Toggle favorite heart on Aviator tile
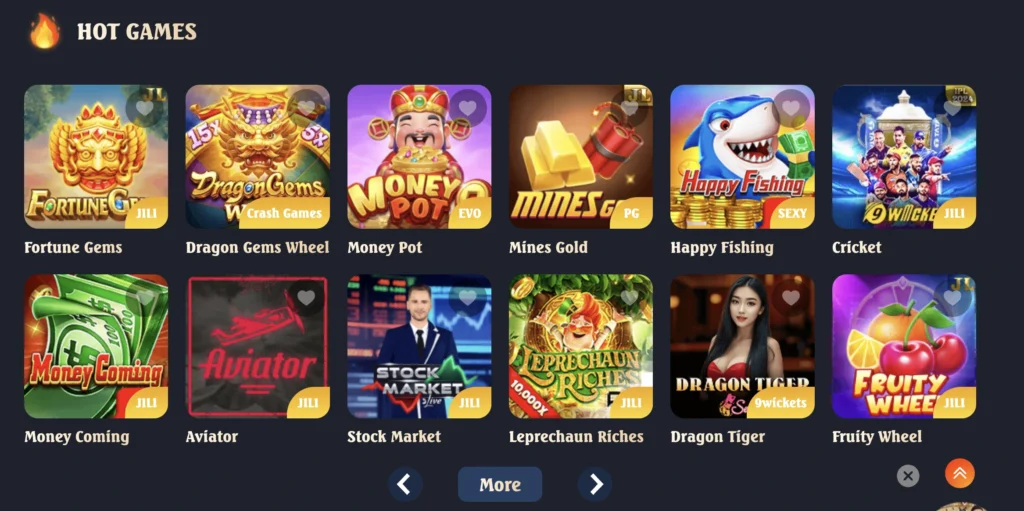1024x511 pixels. 306,298
